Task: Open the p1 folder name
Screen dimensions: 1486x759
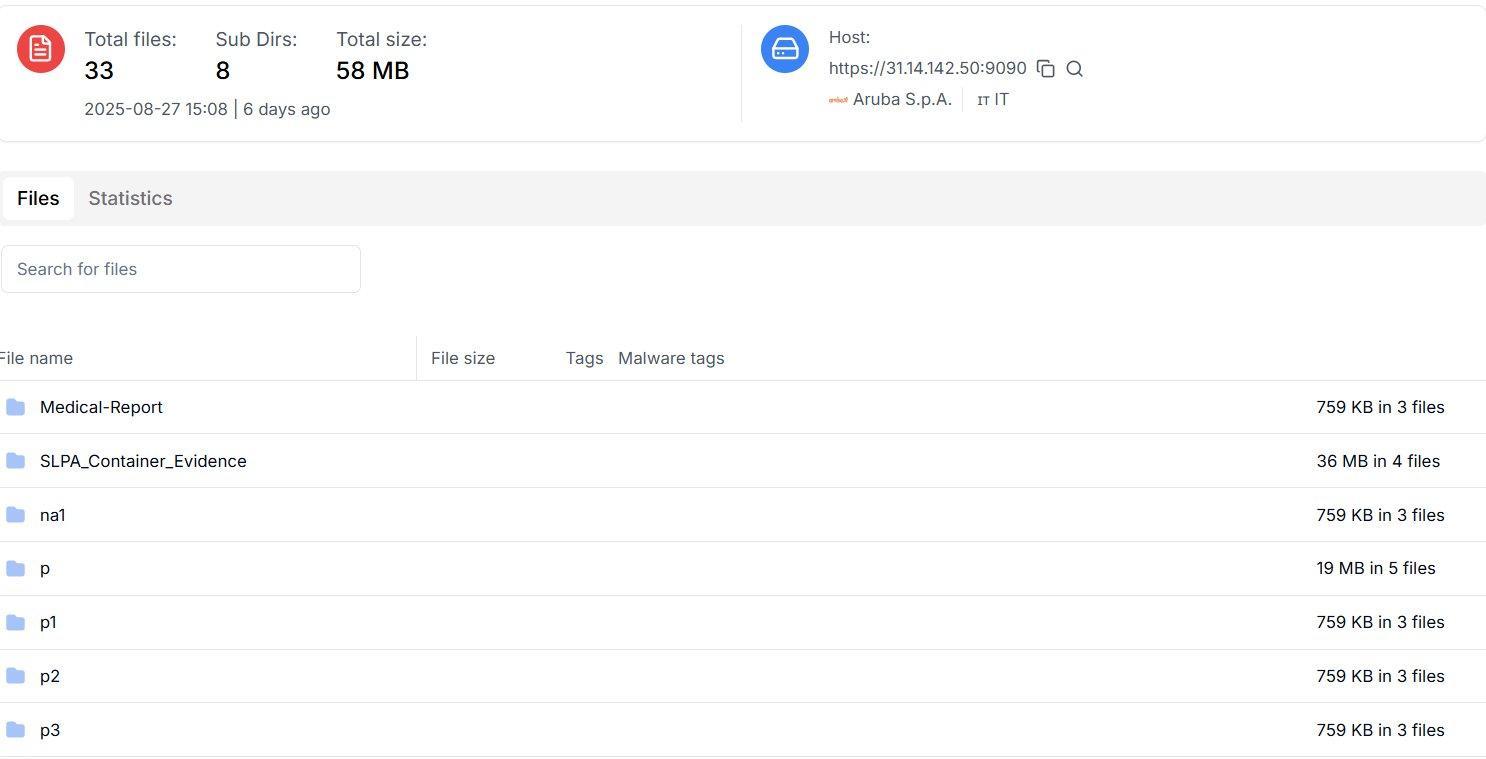Action: pyautogui.click(x=48, y=622)
